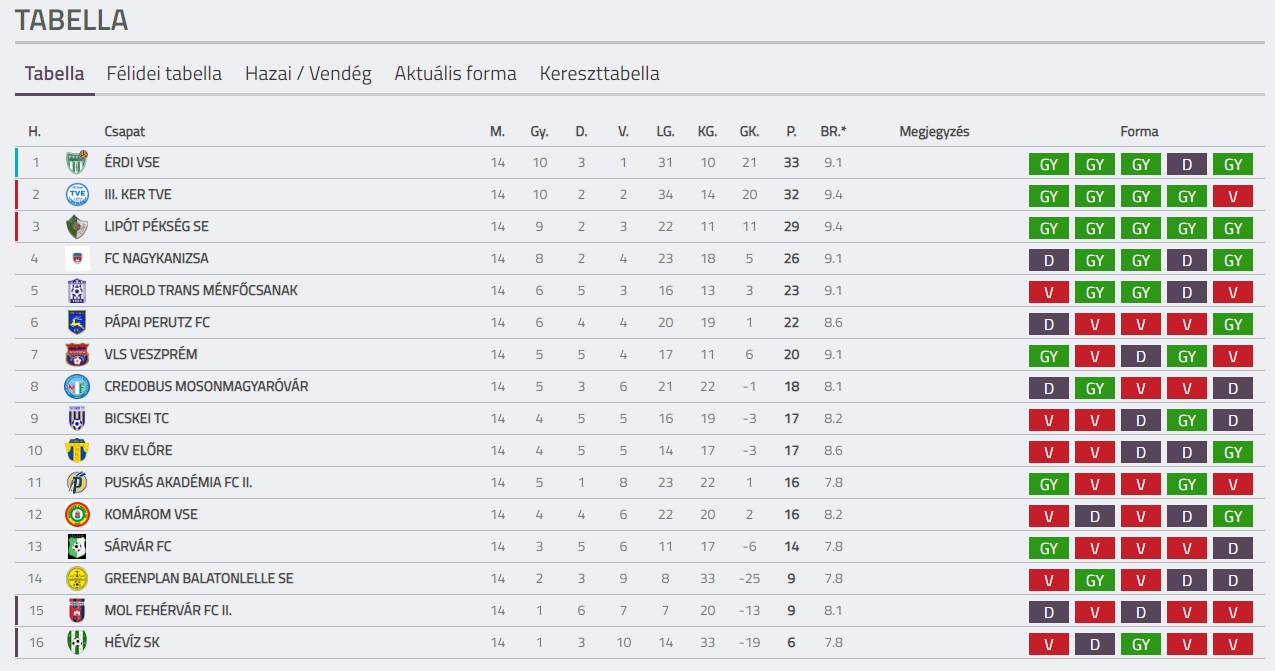Click the Pápai Perutz FC crest
The image size is (1275, 671).
77,323
